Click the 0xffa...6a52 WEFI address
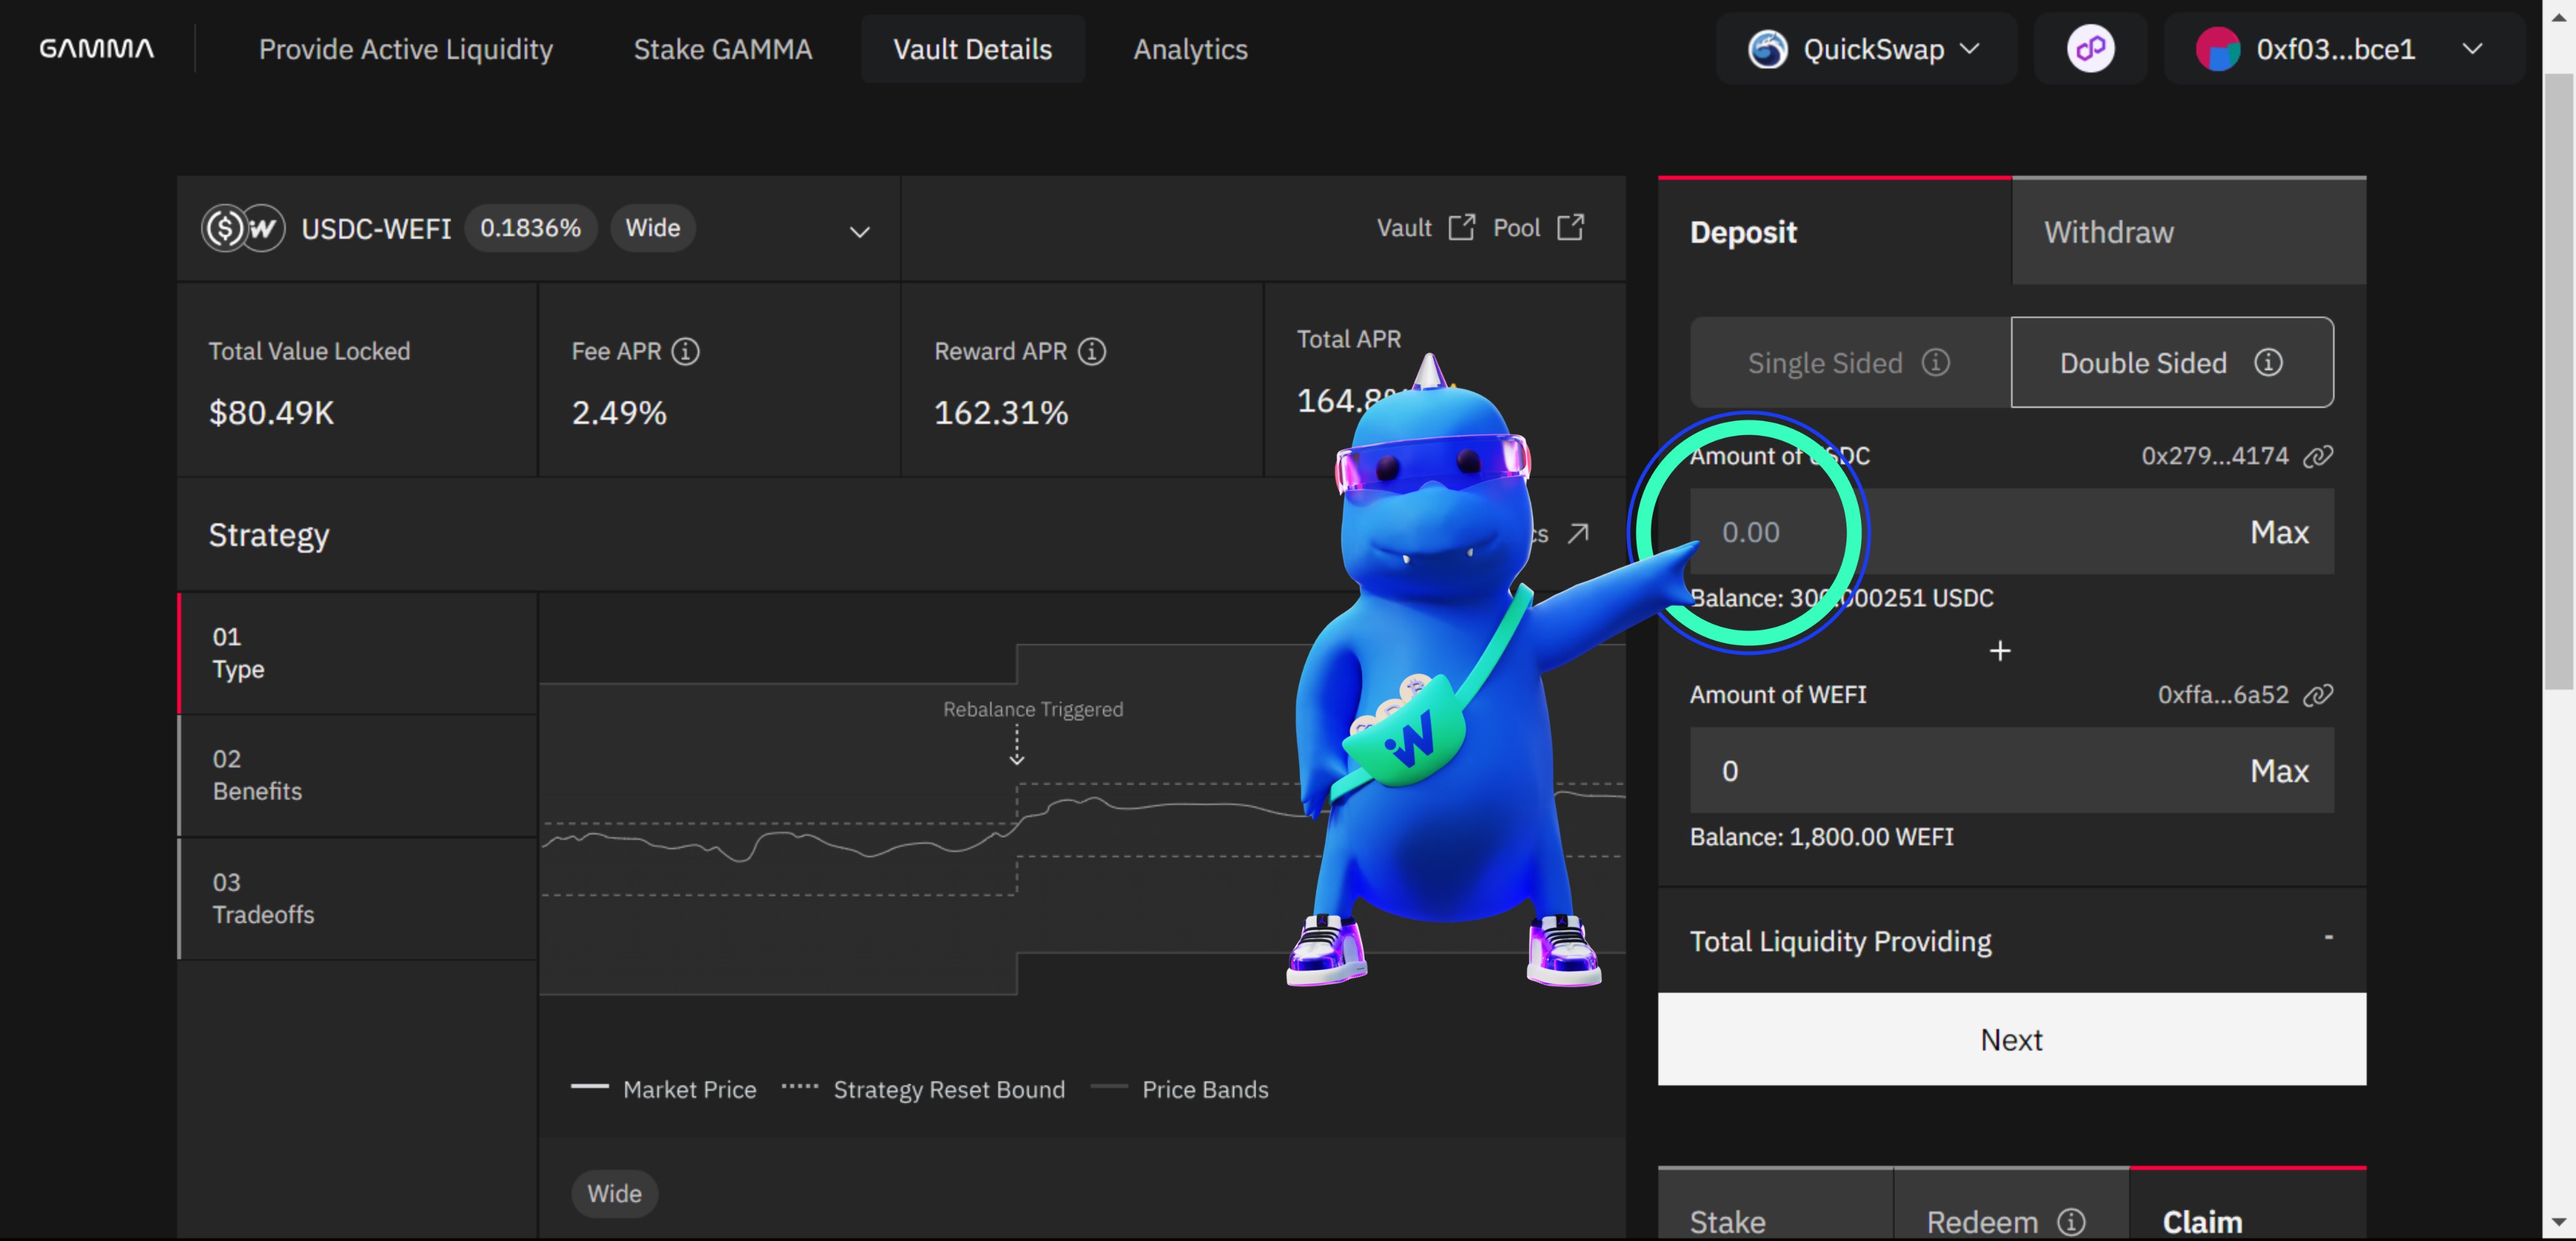The image size is (2576, 1241). click(2222, 695)
